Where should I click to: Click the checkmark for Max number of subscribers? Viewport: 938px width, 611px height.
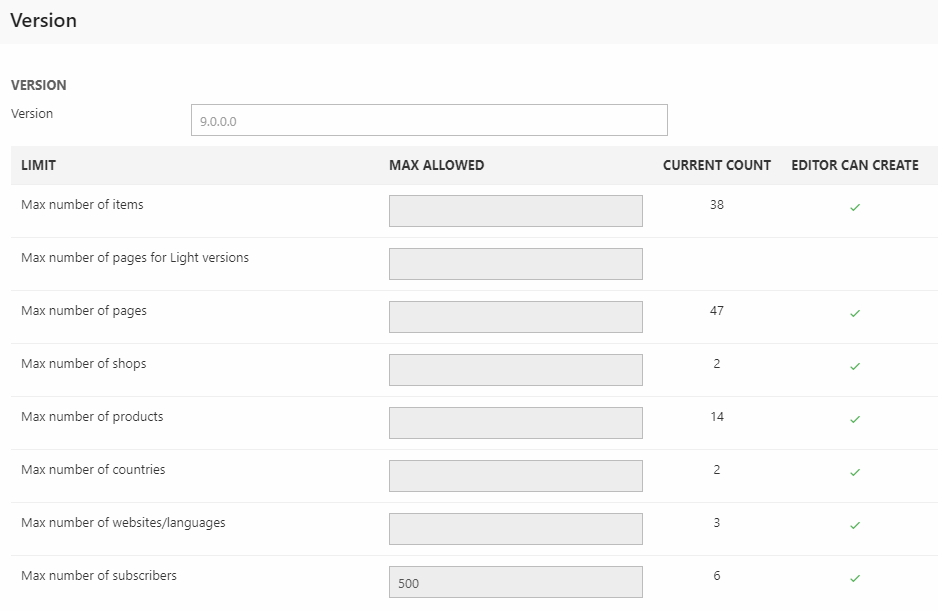point(854,579)
